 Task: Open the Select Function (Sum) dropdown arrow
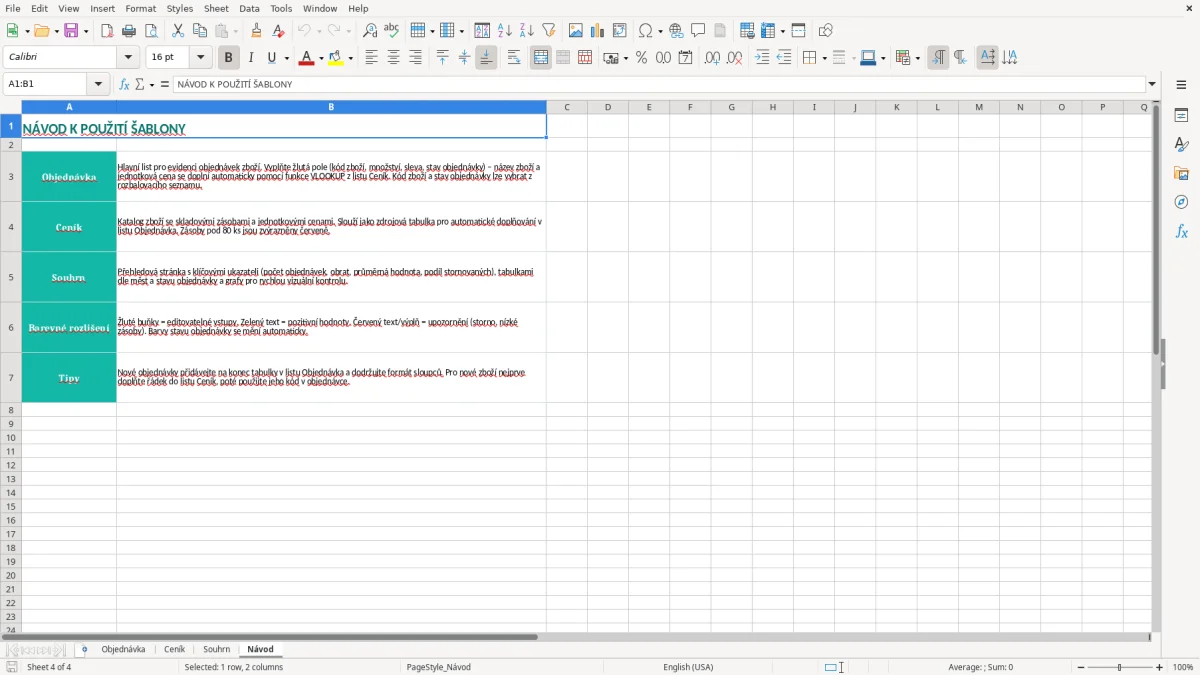coord(152,84)
